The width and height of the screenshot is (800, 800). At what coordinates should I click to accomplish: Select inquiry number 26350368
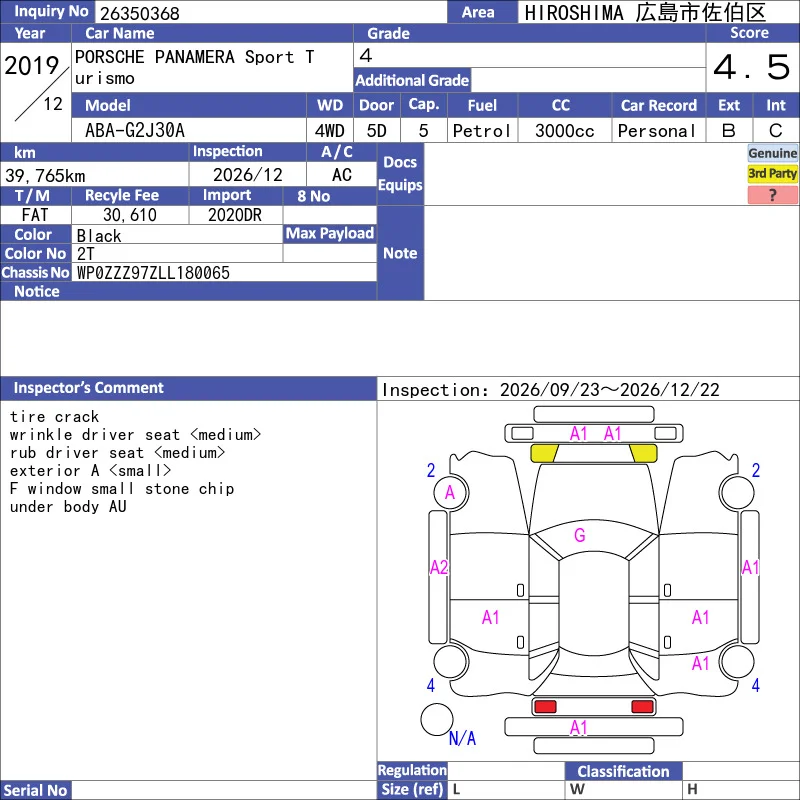pos(140,13)
